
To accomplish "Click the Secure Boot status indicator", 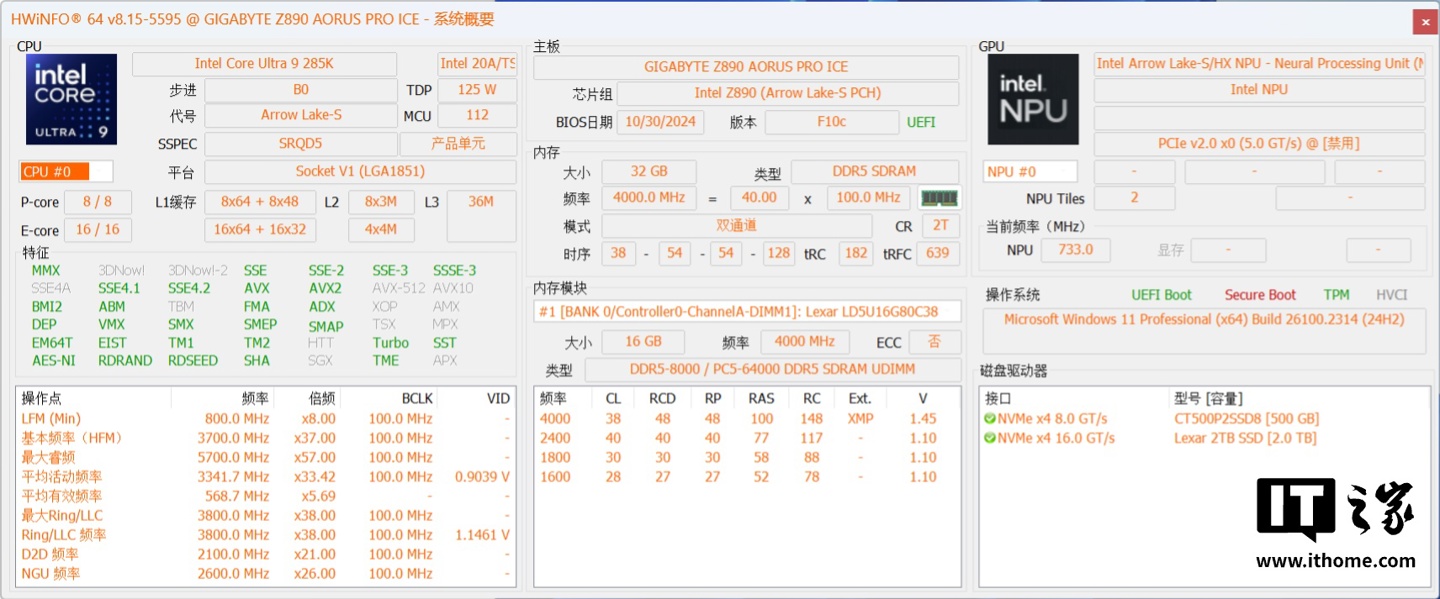I will (x=1260, y=295).
